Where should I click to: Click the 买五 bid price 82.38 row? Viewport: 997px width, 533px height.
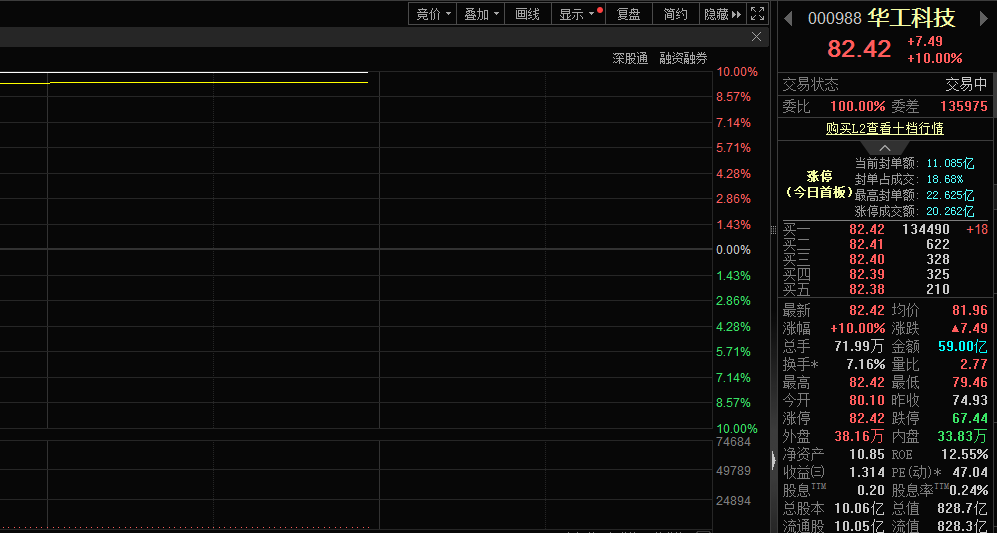[x=866, y=289]
